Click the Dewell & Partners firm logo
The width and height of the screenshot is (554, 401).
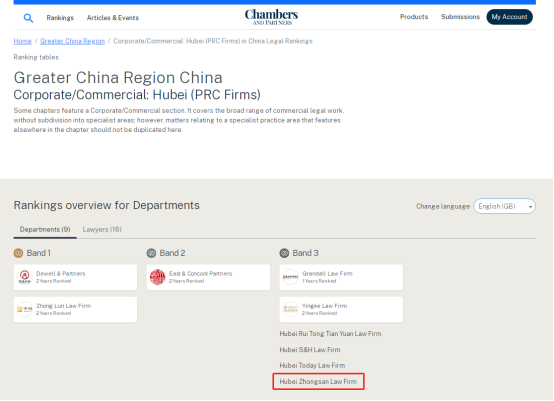point(25,277)
